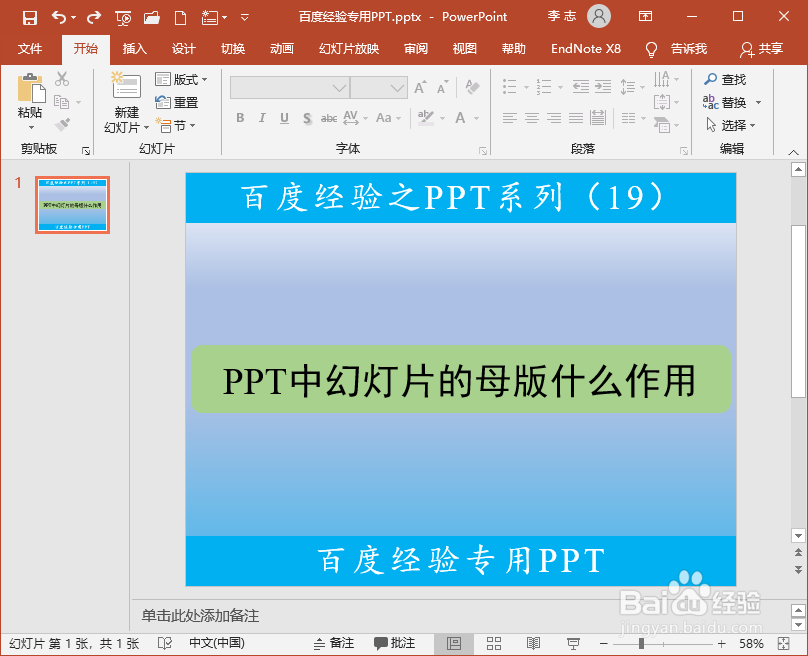Toggle italic formatting
Viewport: 808px width, 656px height.
click(x=262, y=118)
